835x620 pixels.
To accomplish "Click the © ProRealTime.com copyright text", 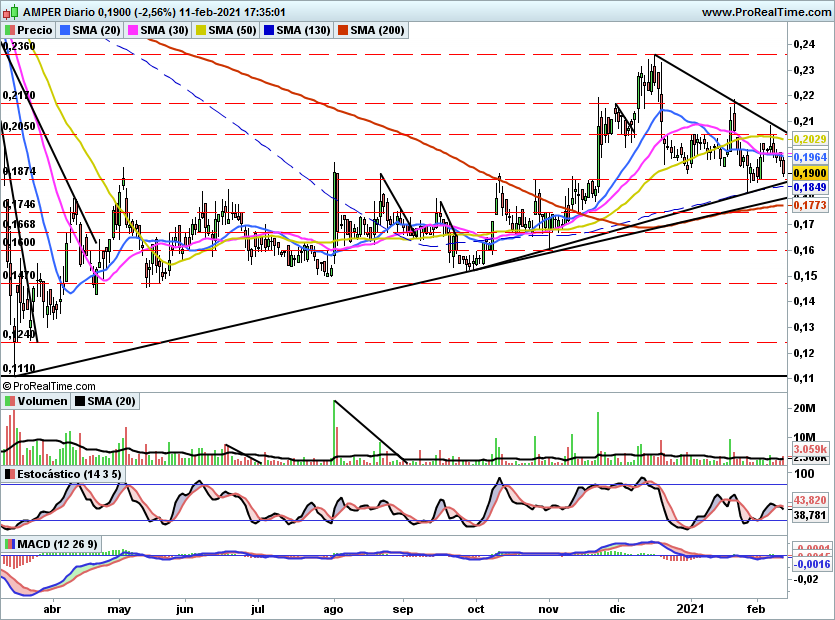I will point(50,386).
